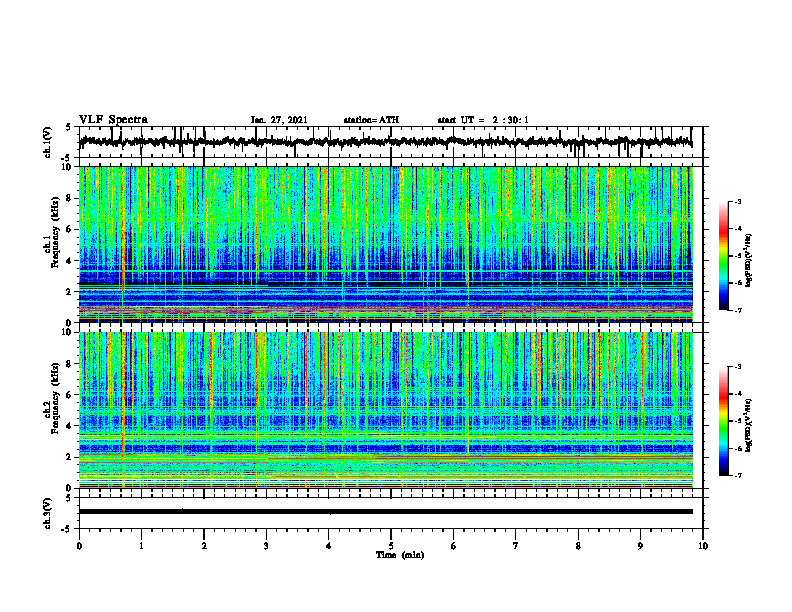Image resolution: width=792 pixels, height=612 pixels.
Task: Click the ch.3 flat black waveform band
Action: coord(386,512)
